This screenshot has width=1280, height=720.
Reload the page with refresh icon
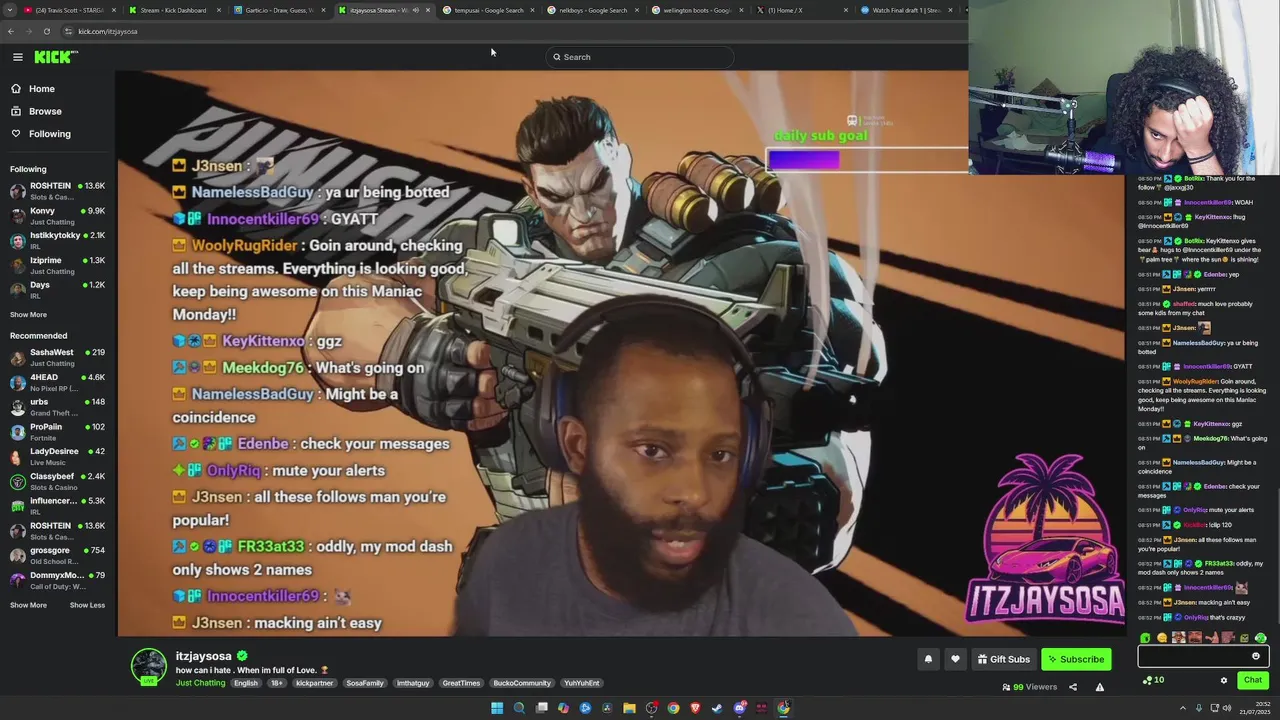[x=46, y=31]
